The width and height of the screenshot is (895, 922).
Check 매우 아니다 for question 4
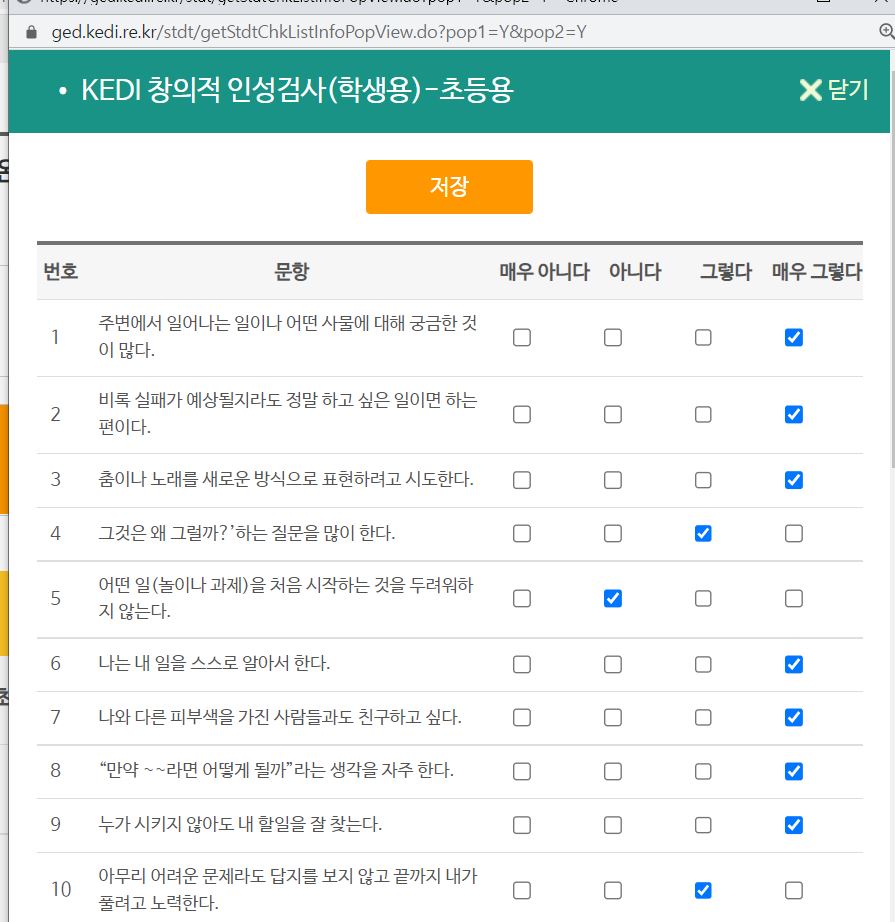(522, 533)
